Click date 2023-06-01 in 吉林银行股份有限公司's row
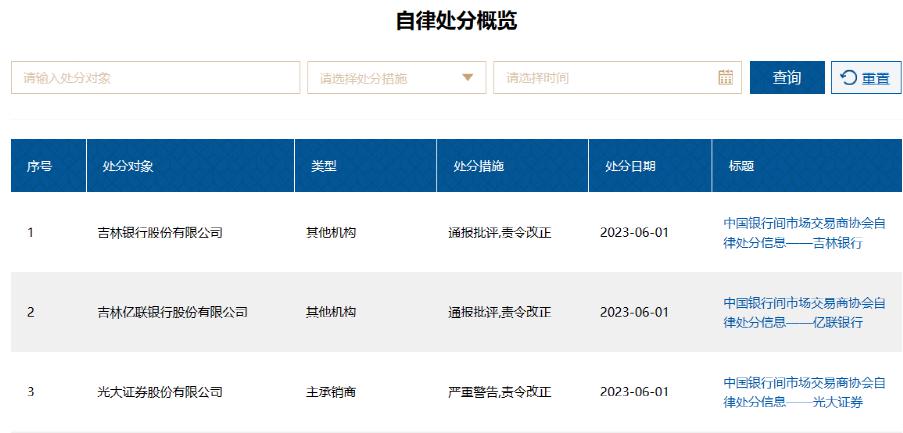Viewport: 903px width, 433px height. point(634,233)
